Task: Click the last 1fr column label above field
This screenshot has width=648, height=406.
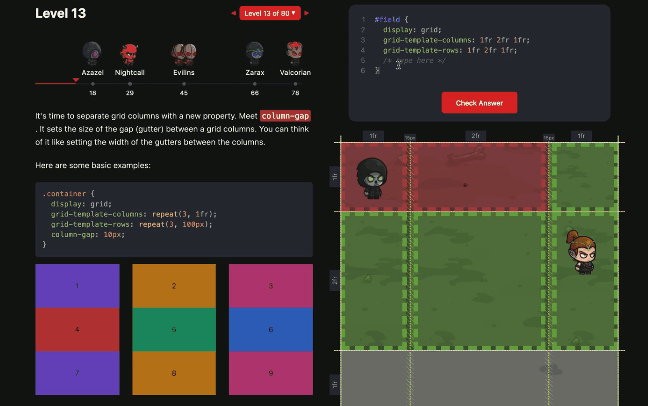Action: tap(581, 136)
